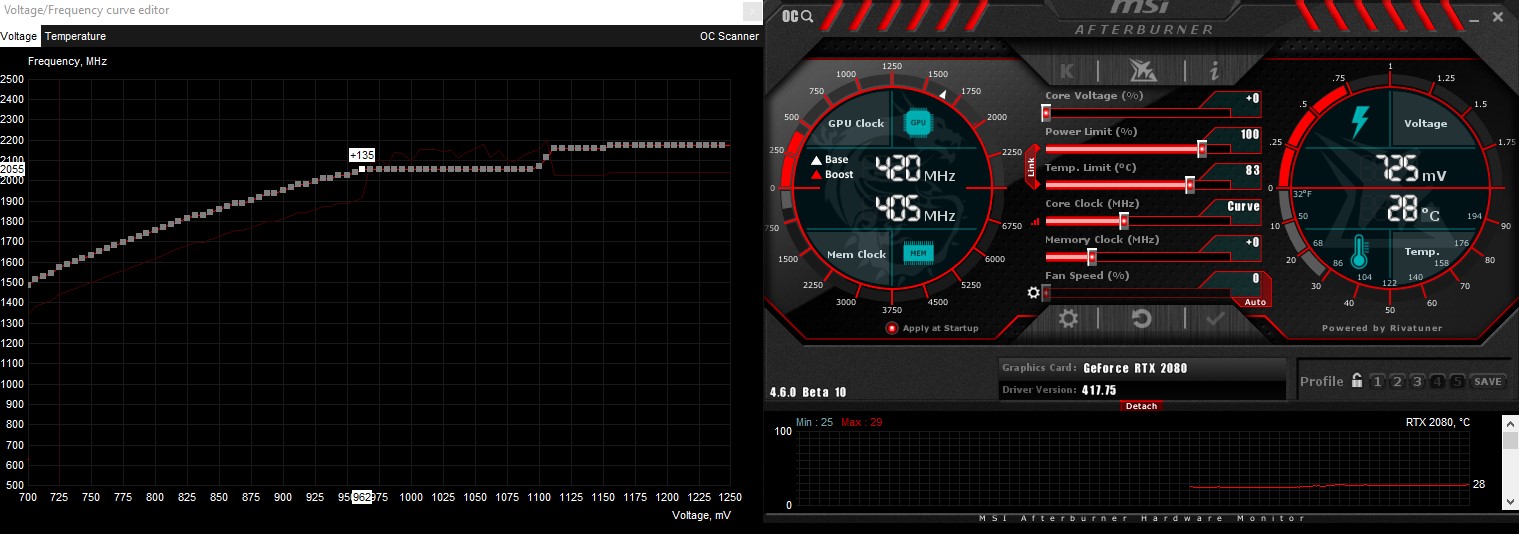1519x534 pixels.
Task: Click the Core Voltage slider handle
Action: coord(1046,113)
